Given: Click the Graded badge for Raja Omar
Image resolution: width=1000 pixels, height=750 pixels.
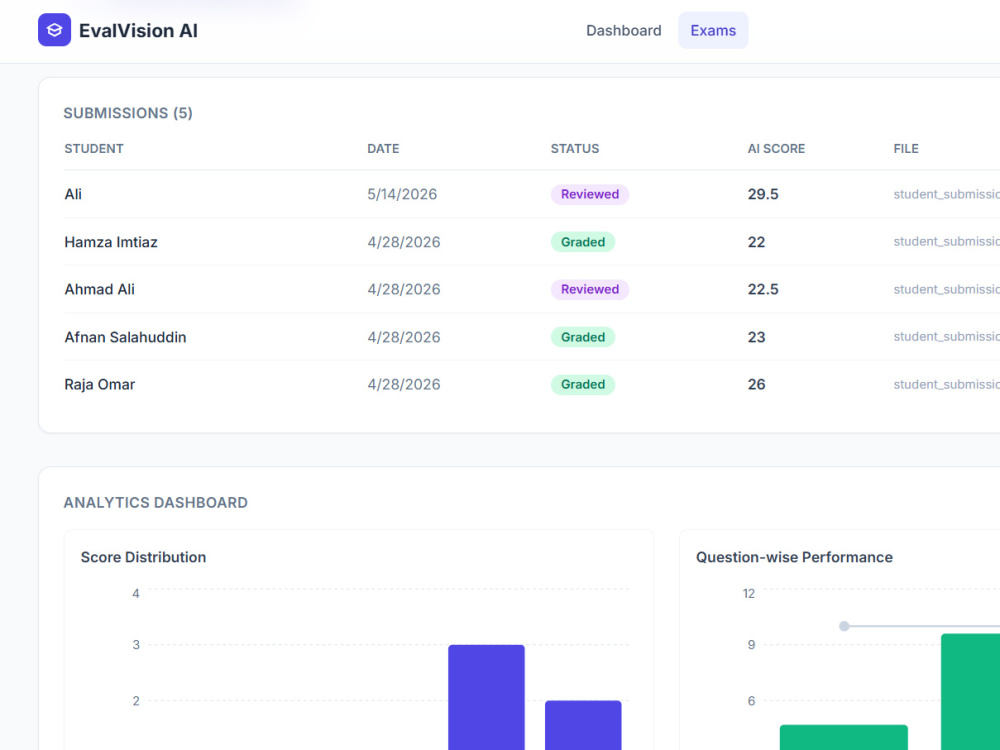Looking at the screenshot, I should [583, 385].
